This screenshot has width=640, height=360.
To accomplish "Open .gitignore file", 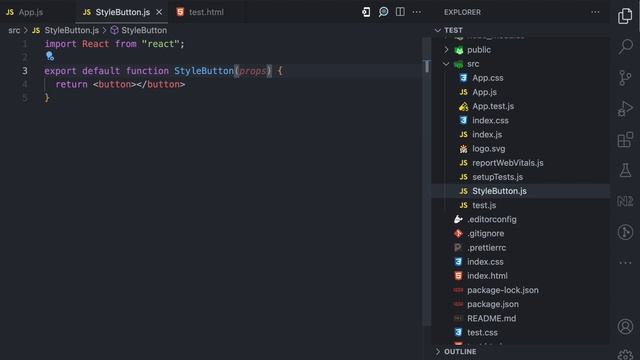I will 485,233.
